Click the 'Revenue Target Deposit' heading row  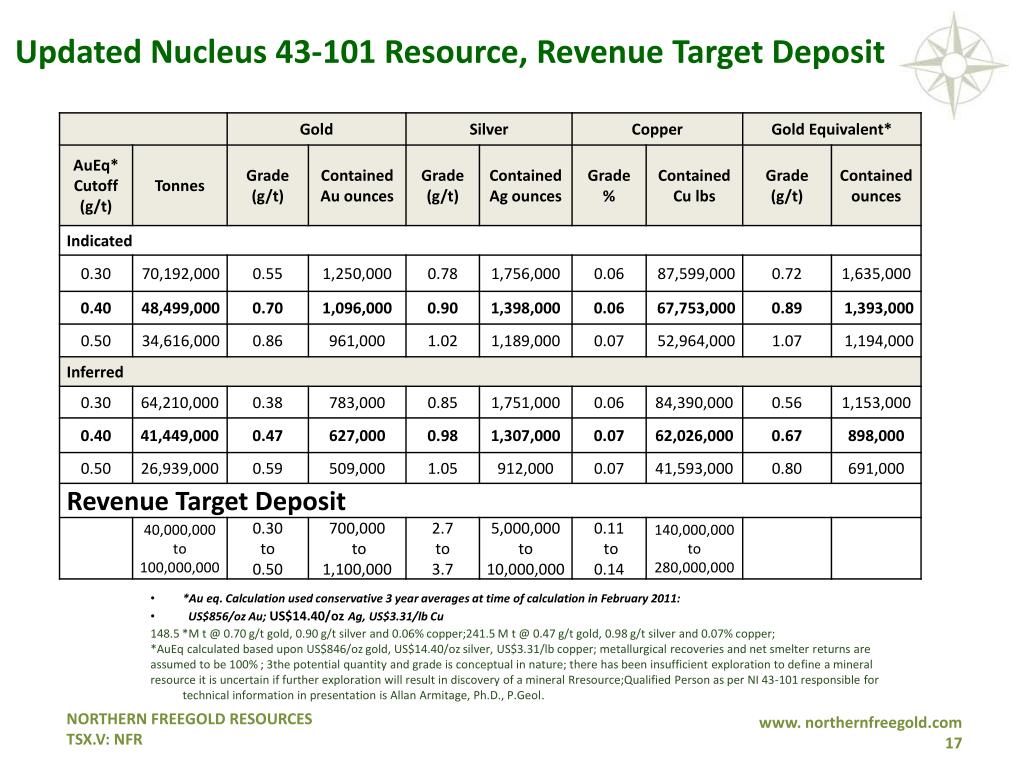(x=490, y=501)
